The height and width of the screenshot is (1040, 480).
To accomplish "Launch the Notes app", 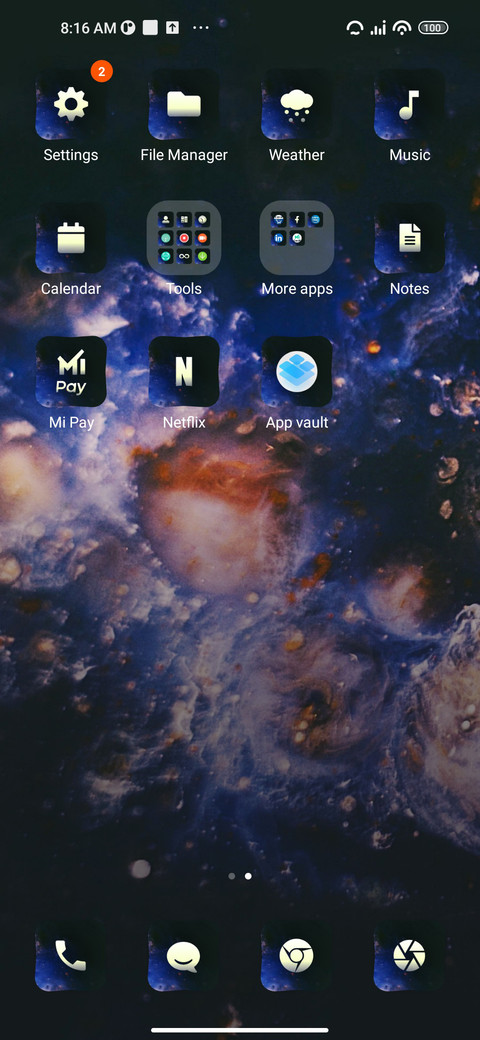I will tap(409, 238).
